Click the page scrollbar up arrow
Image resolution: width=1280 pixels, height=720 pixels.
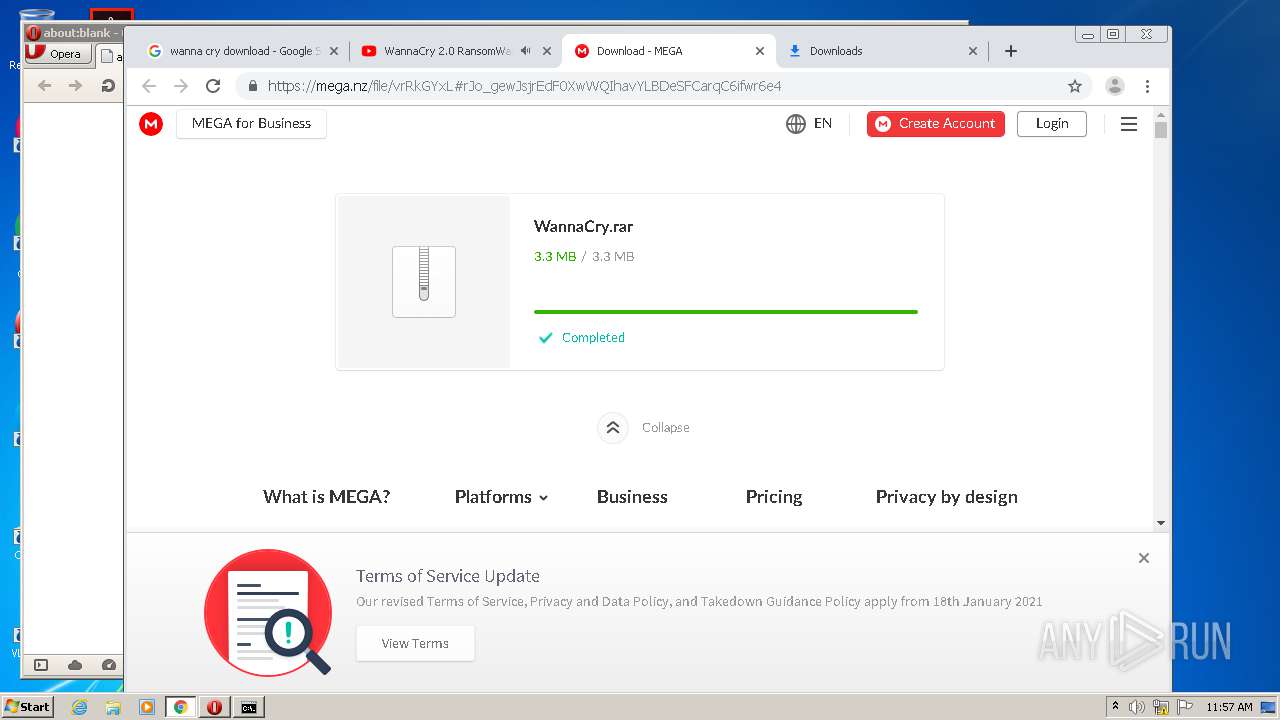[x=1161, y=114]
